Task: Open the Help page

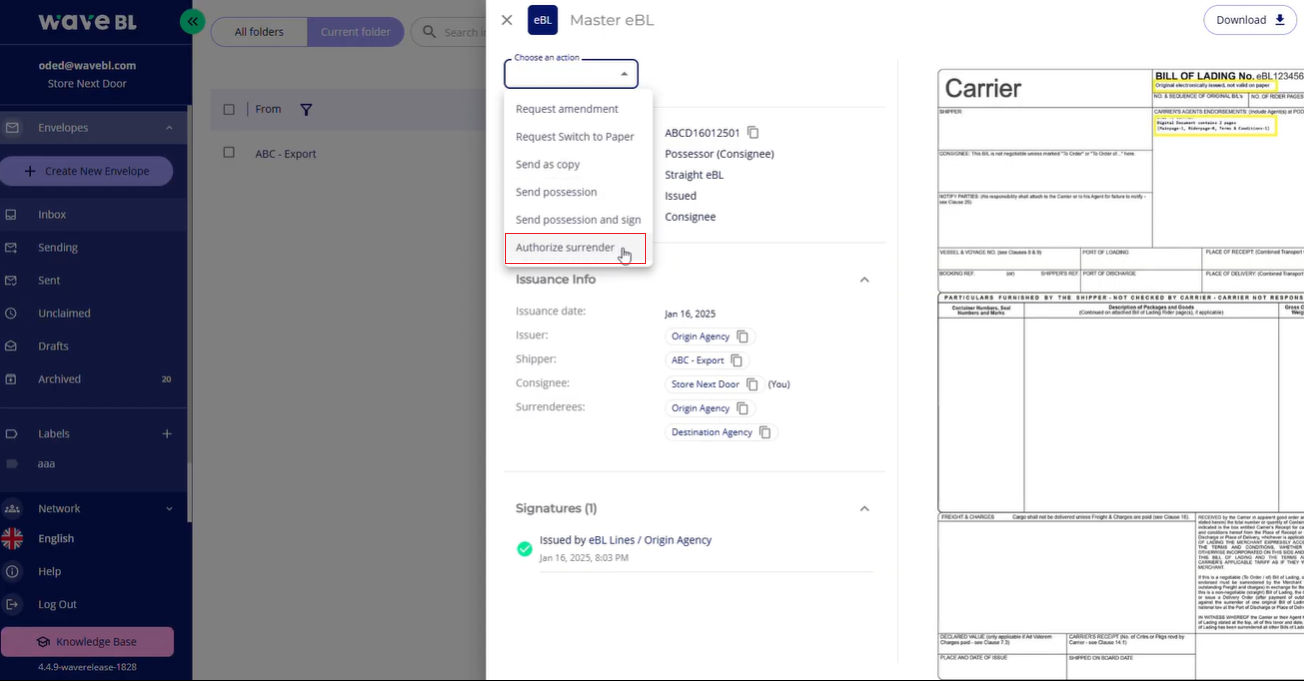Action: click(49, 571)
